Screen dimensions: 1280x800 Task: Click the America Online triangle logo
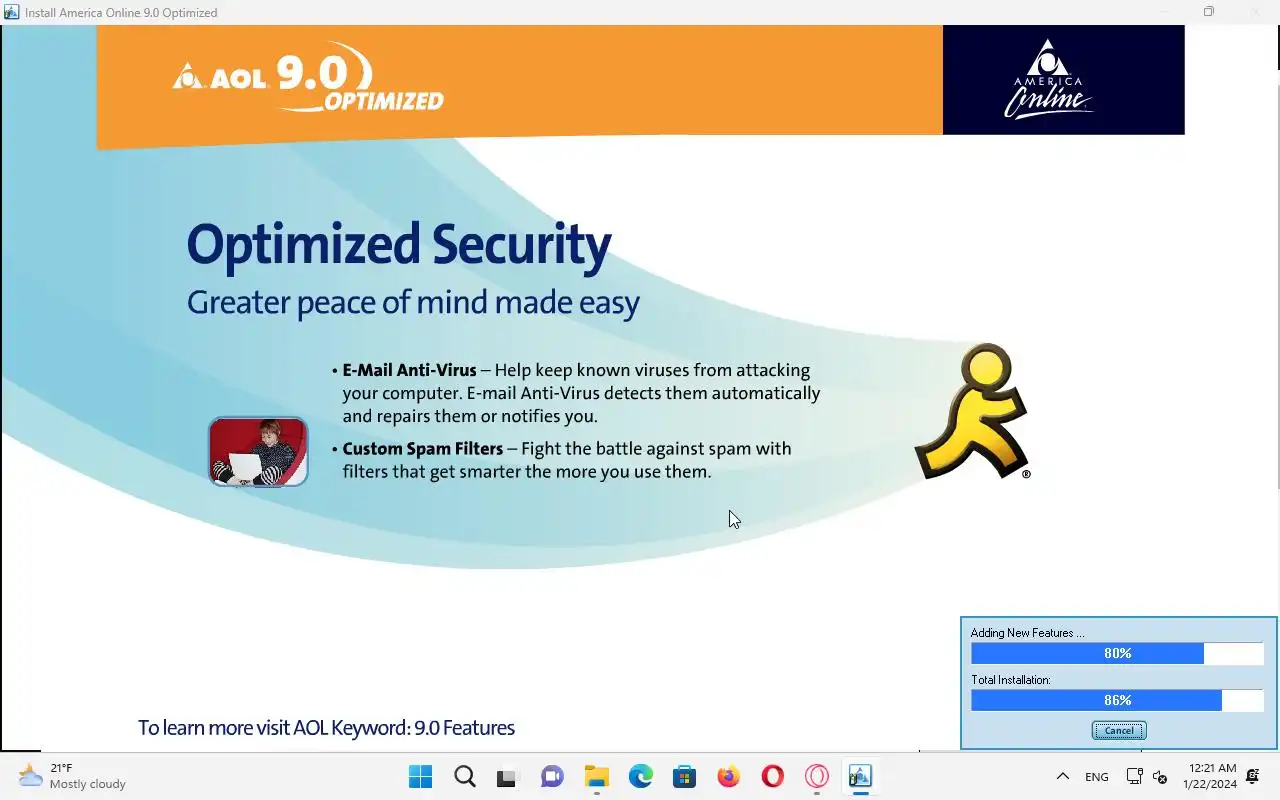(x=1047, y=79)
